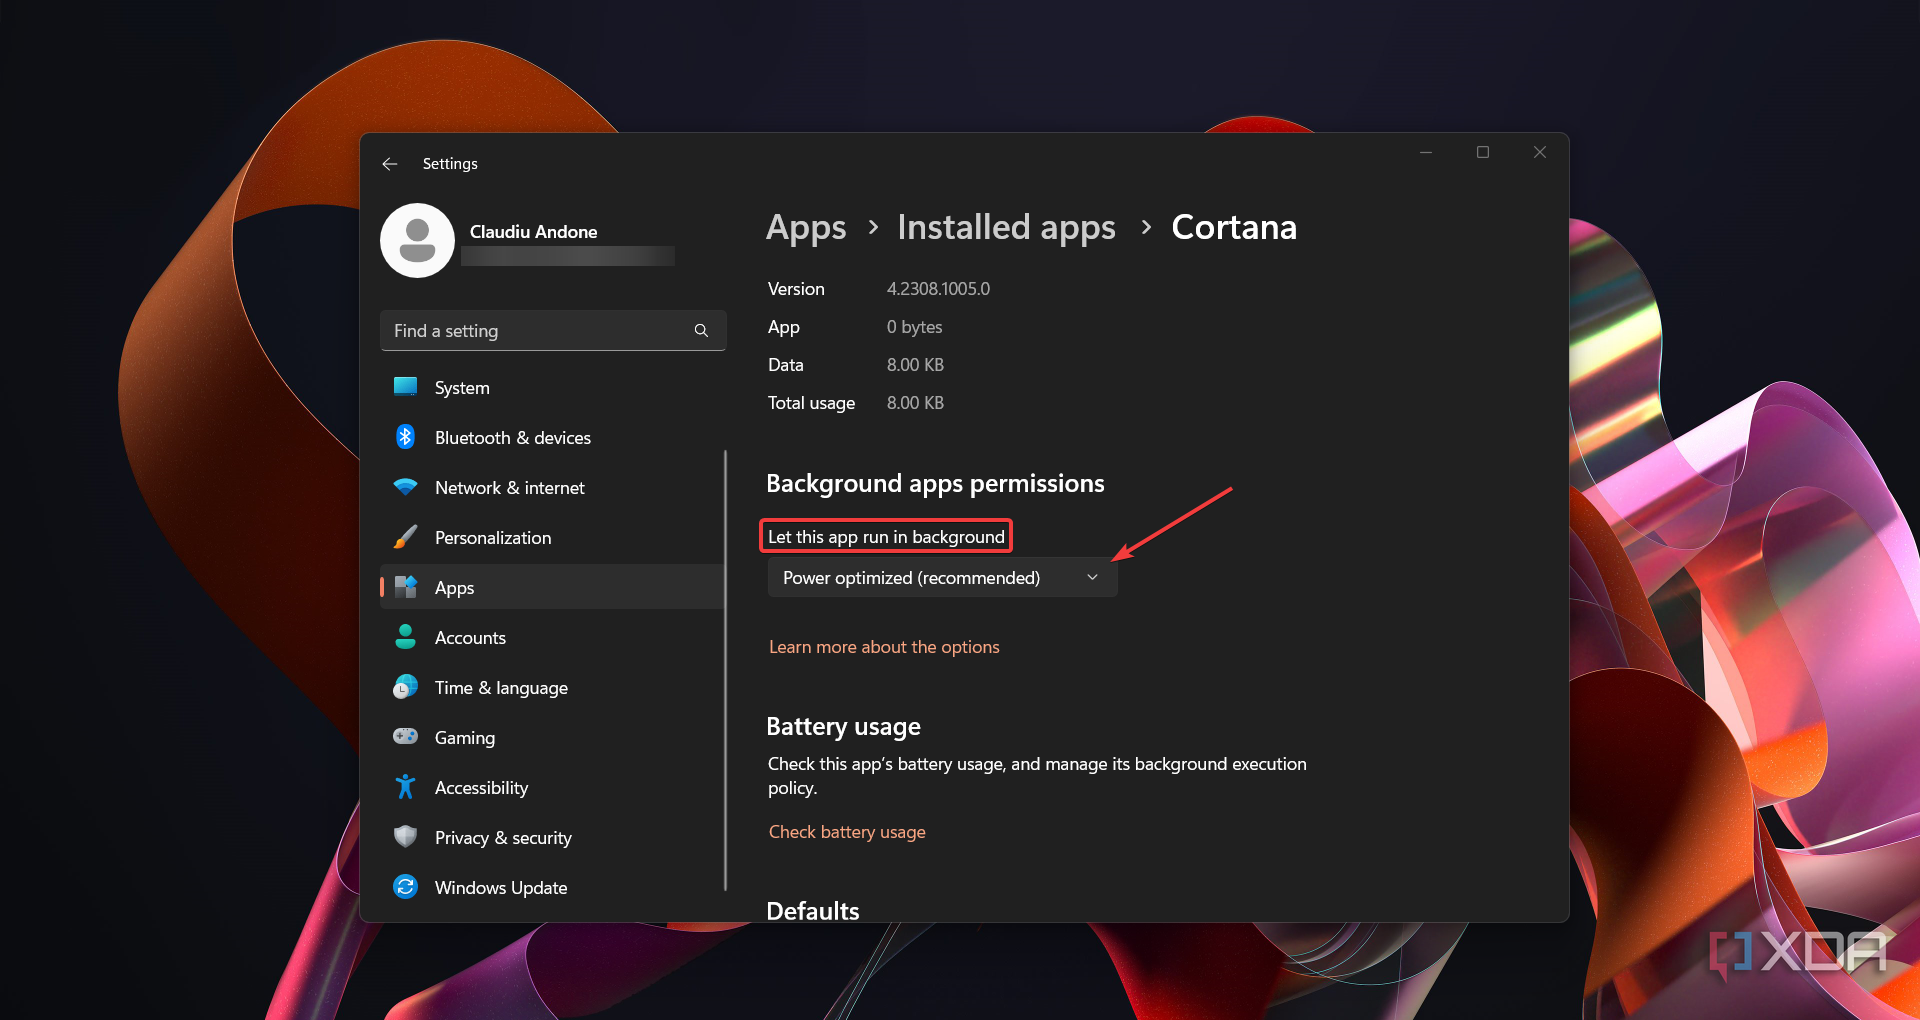Select Claudiu Andone account name
Screen dimensions: 1920x1020
tap(533, 232)
